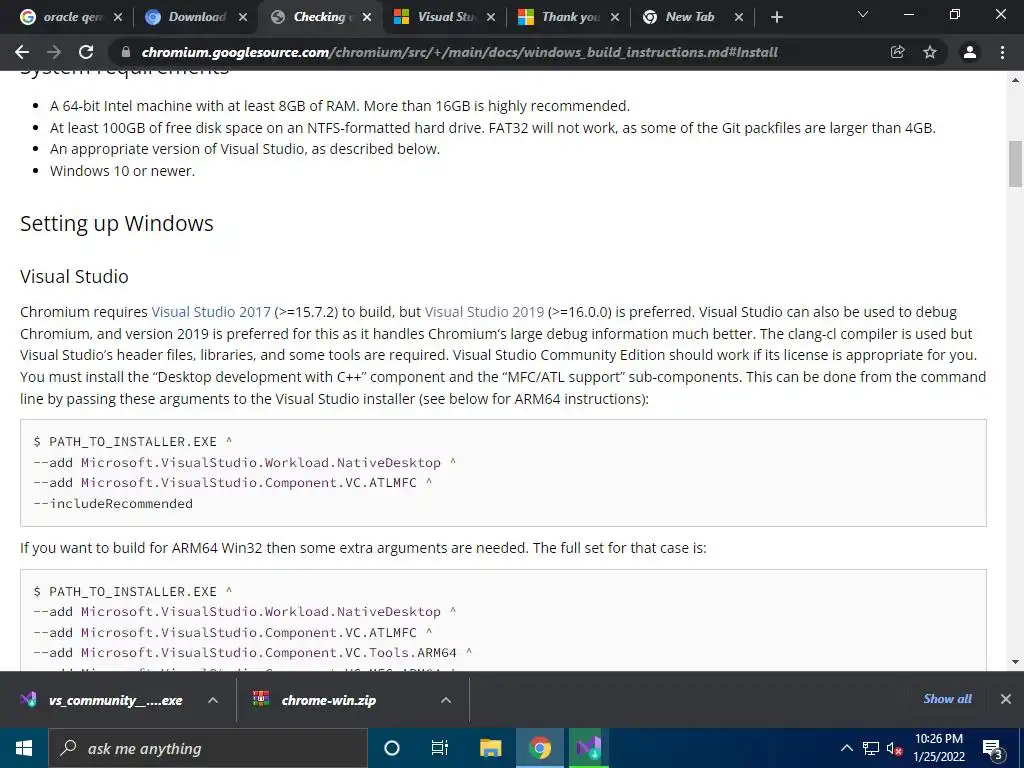Click the page vertical scrollbar thumb

pos(1015,163)
